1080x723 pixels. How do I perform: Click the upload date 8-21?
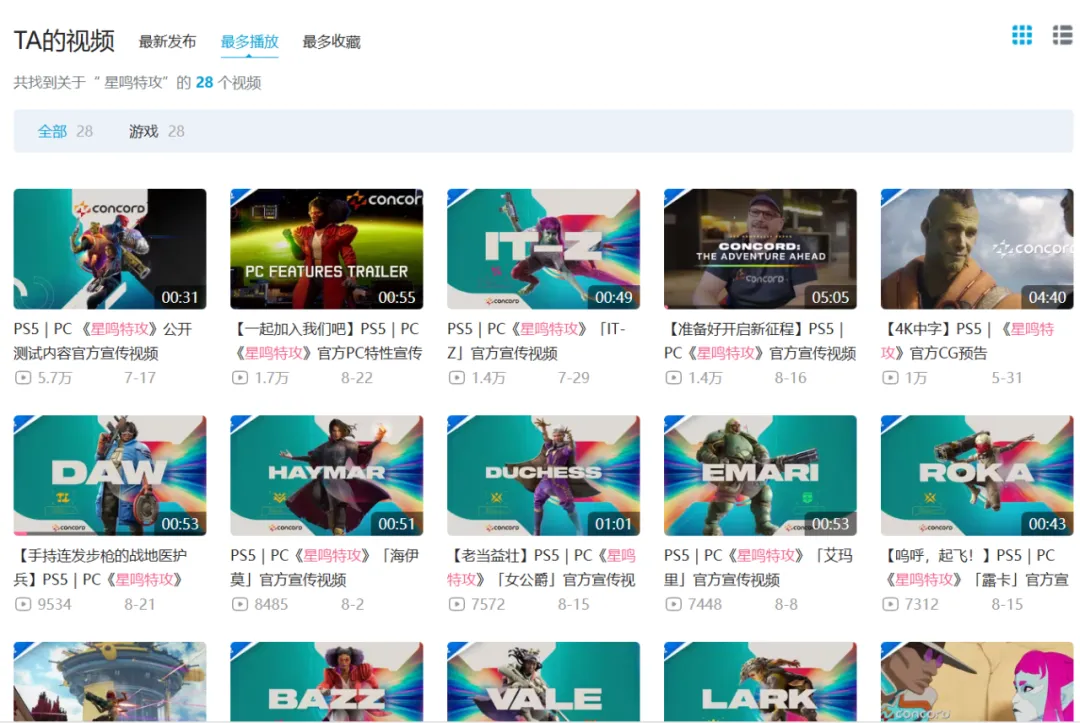(140, 605)
